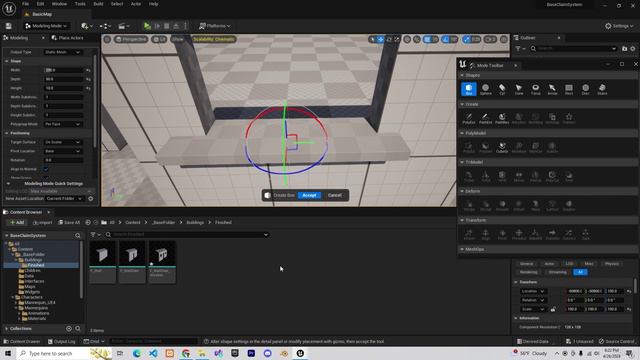This screenshot has height=360, width=640.
Task: Click the Import button
Action: click(42, 222)
